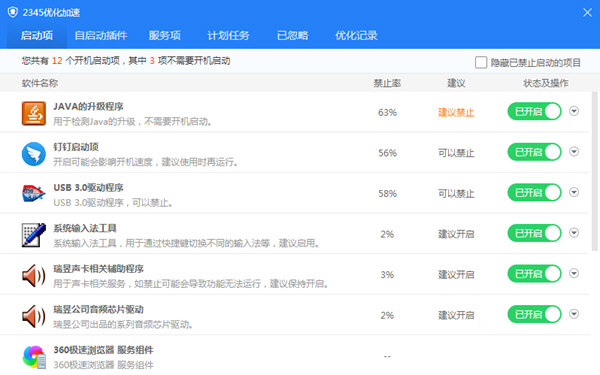Screen dimensions: 600x375
Task: Select the USB 3.0驱动程序 title text
Action: [x=88, y=188]
